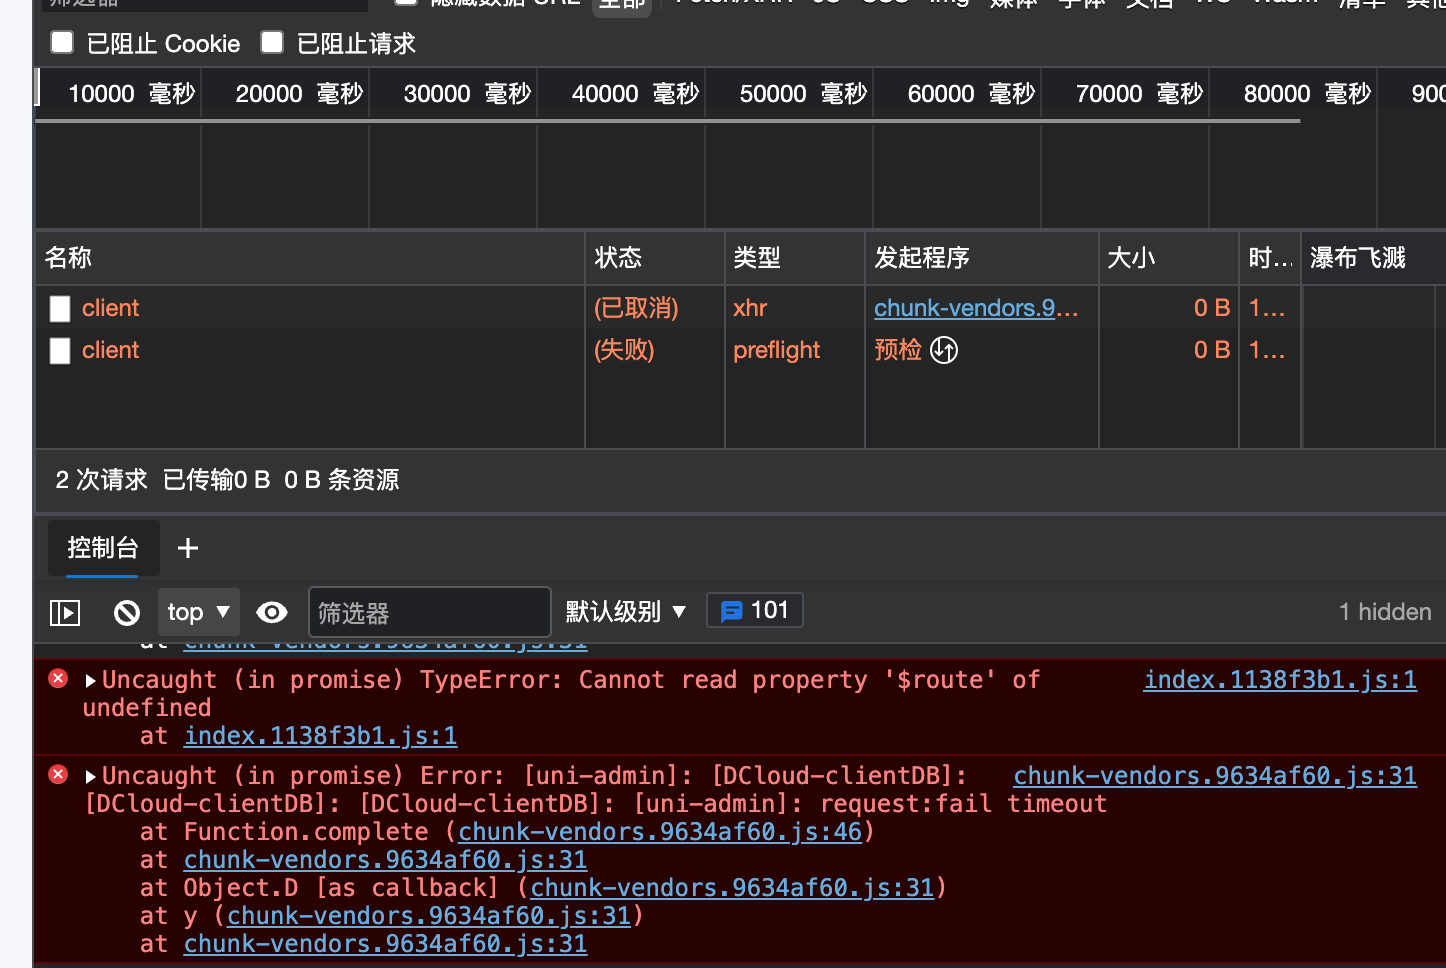Click the 40000 毫秒 timeline marker

[x=634, y=94]
